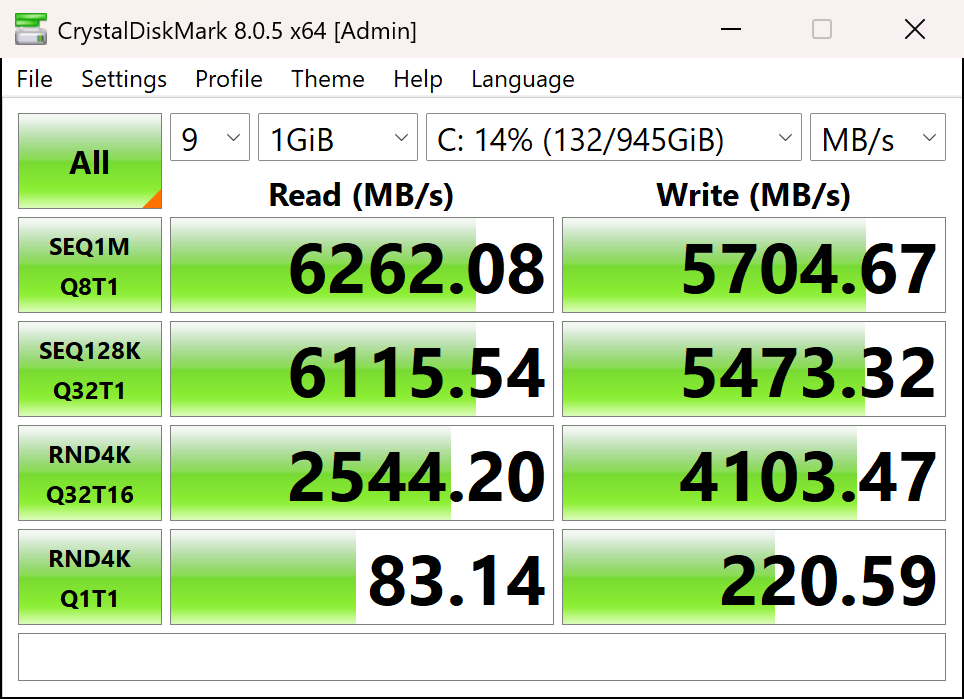964x699 pixels.
Task: Click the SEQ1M read result 6262.08
Action: [362, 265]
